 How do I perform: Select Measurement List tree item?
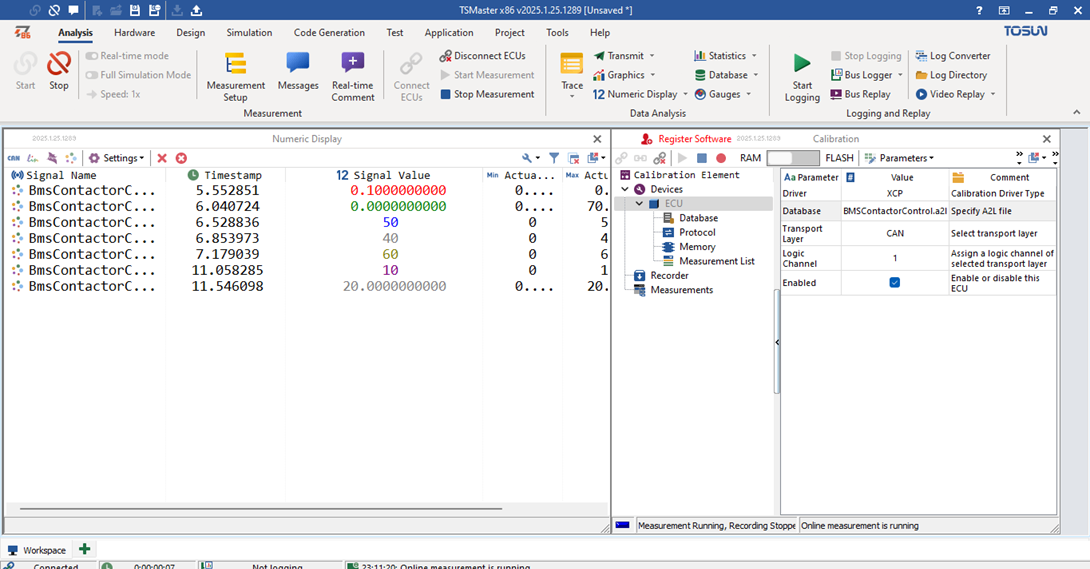pyautogui.click(x=717, y=261)
